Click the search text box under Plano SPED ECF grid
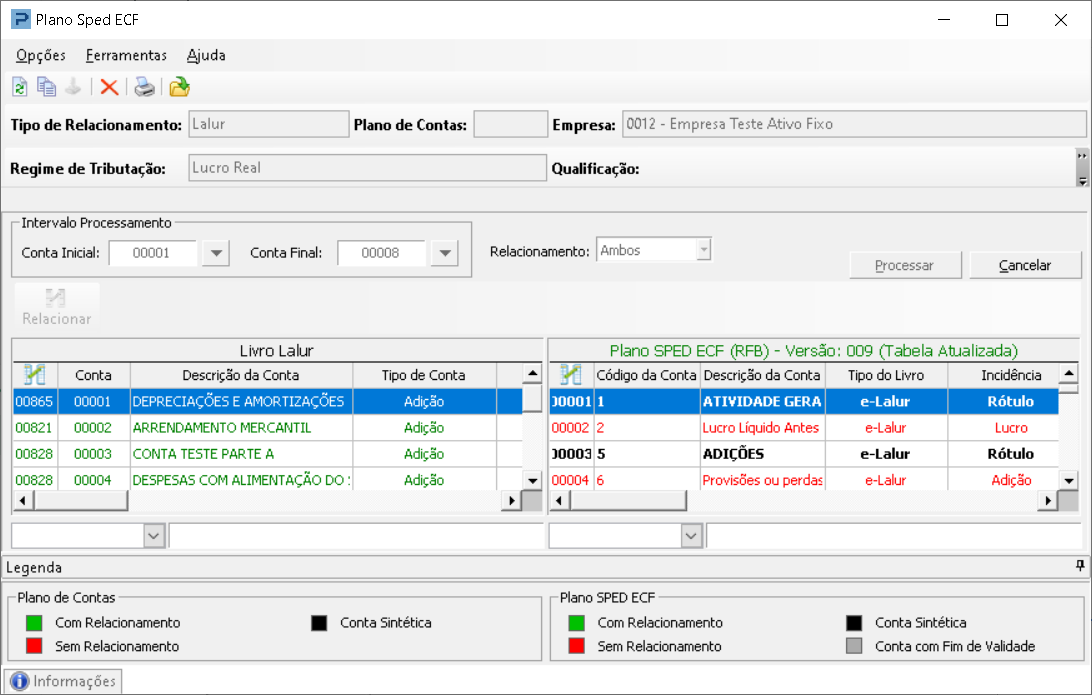 tap(894, 536)
